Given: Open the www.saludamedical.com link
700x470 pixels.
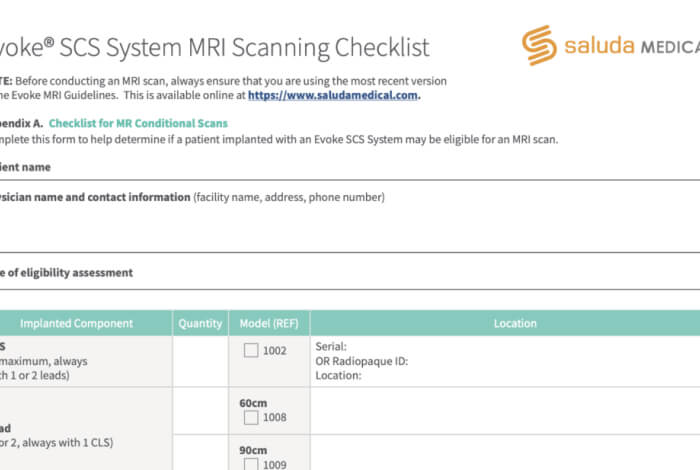Looking at the screenshot, I should [333, 96].
